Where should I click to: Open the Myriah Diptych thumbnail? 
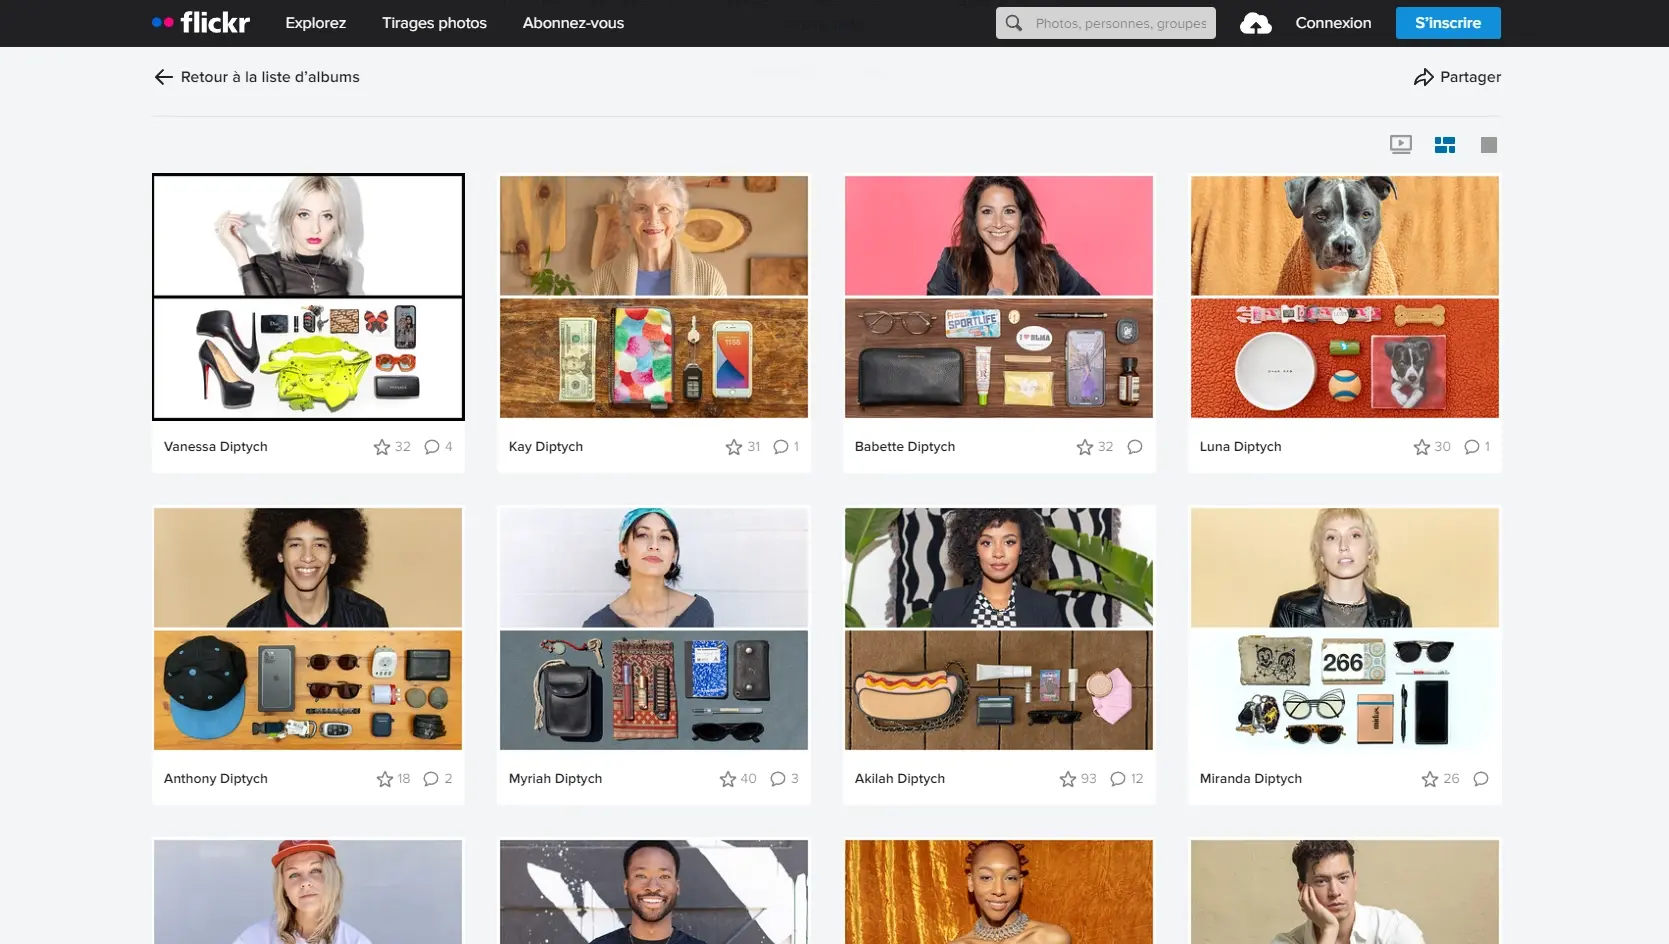click(654, 629)
